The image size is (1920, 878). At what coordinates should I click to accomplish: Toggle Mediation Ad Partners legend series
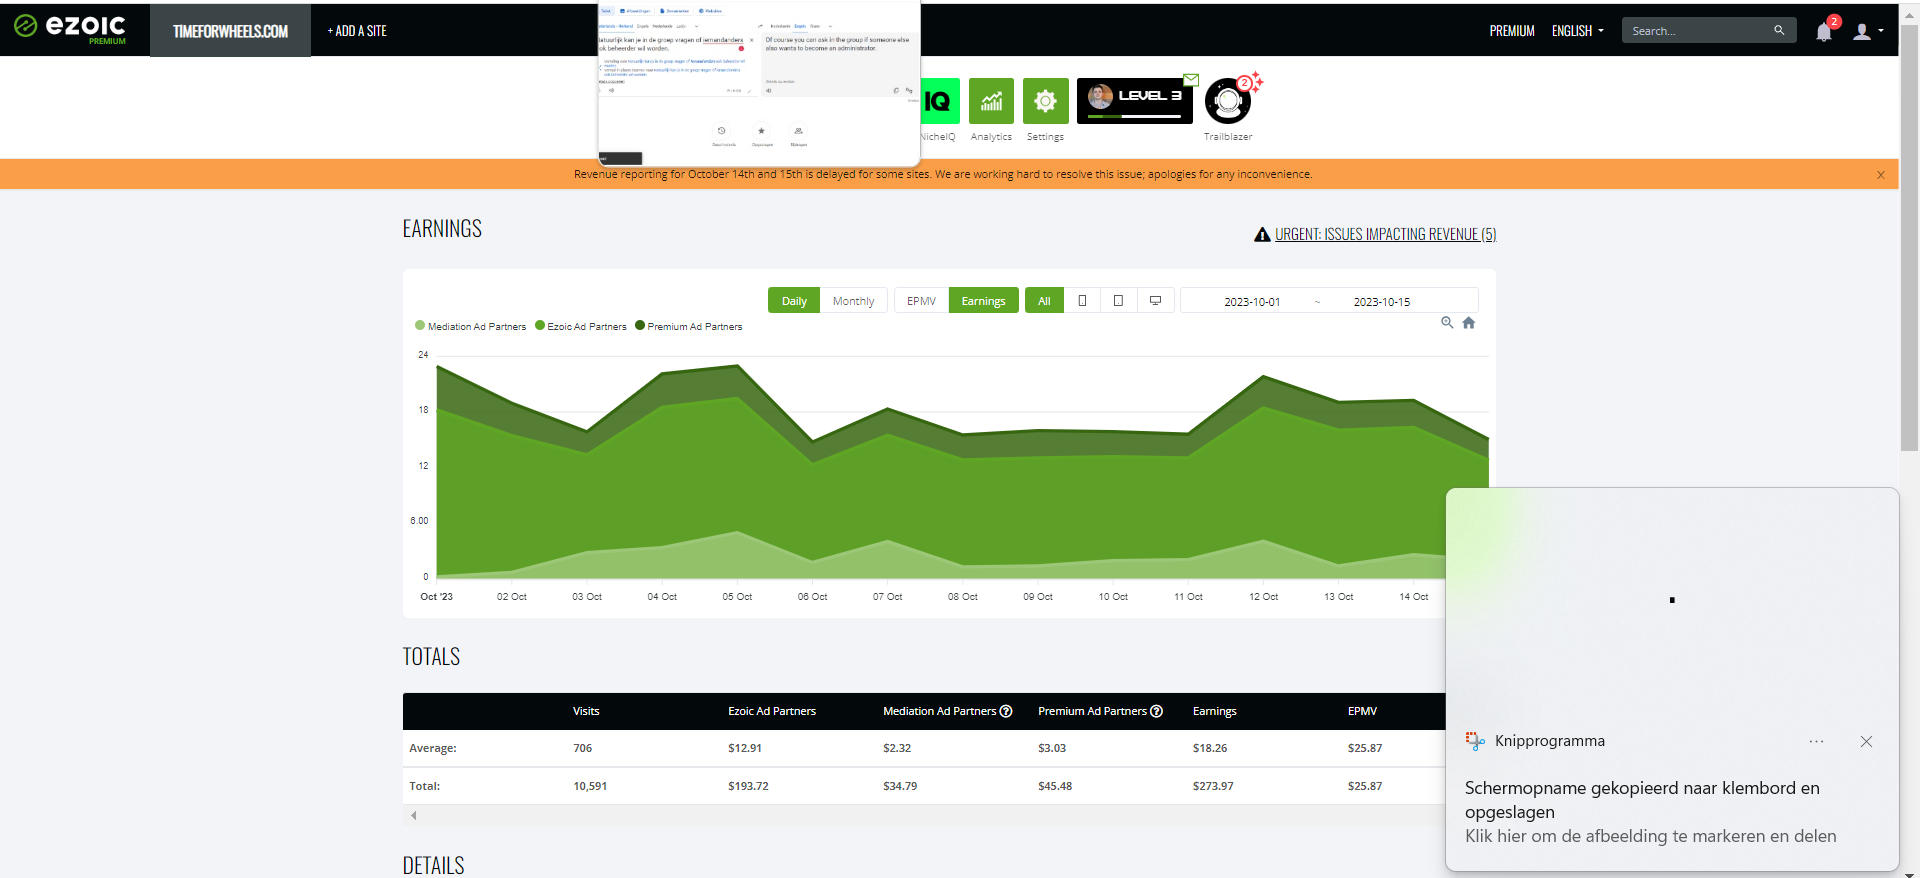pos(470,326)
